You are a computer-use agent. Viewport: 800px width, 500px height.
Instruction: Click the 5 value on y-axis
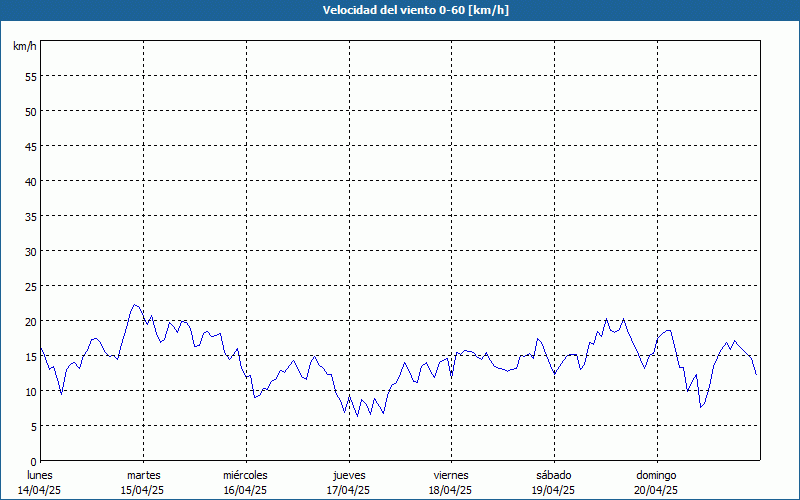pyautogui.click(x=34, y=427)
